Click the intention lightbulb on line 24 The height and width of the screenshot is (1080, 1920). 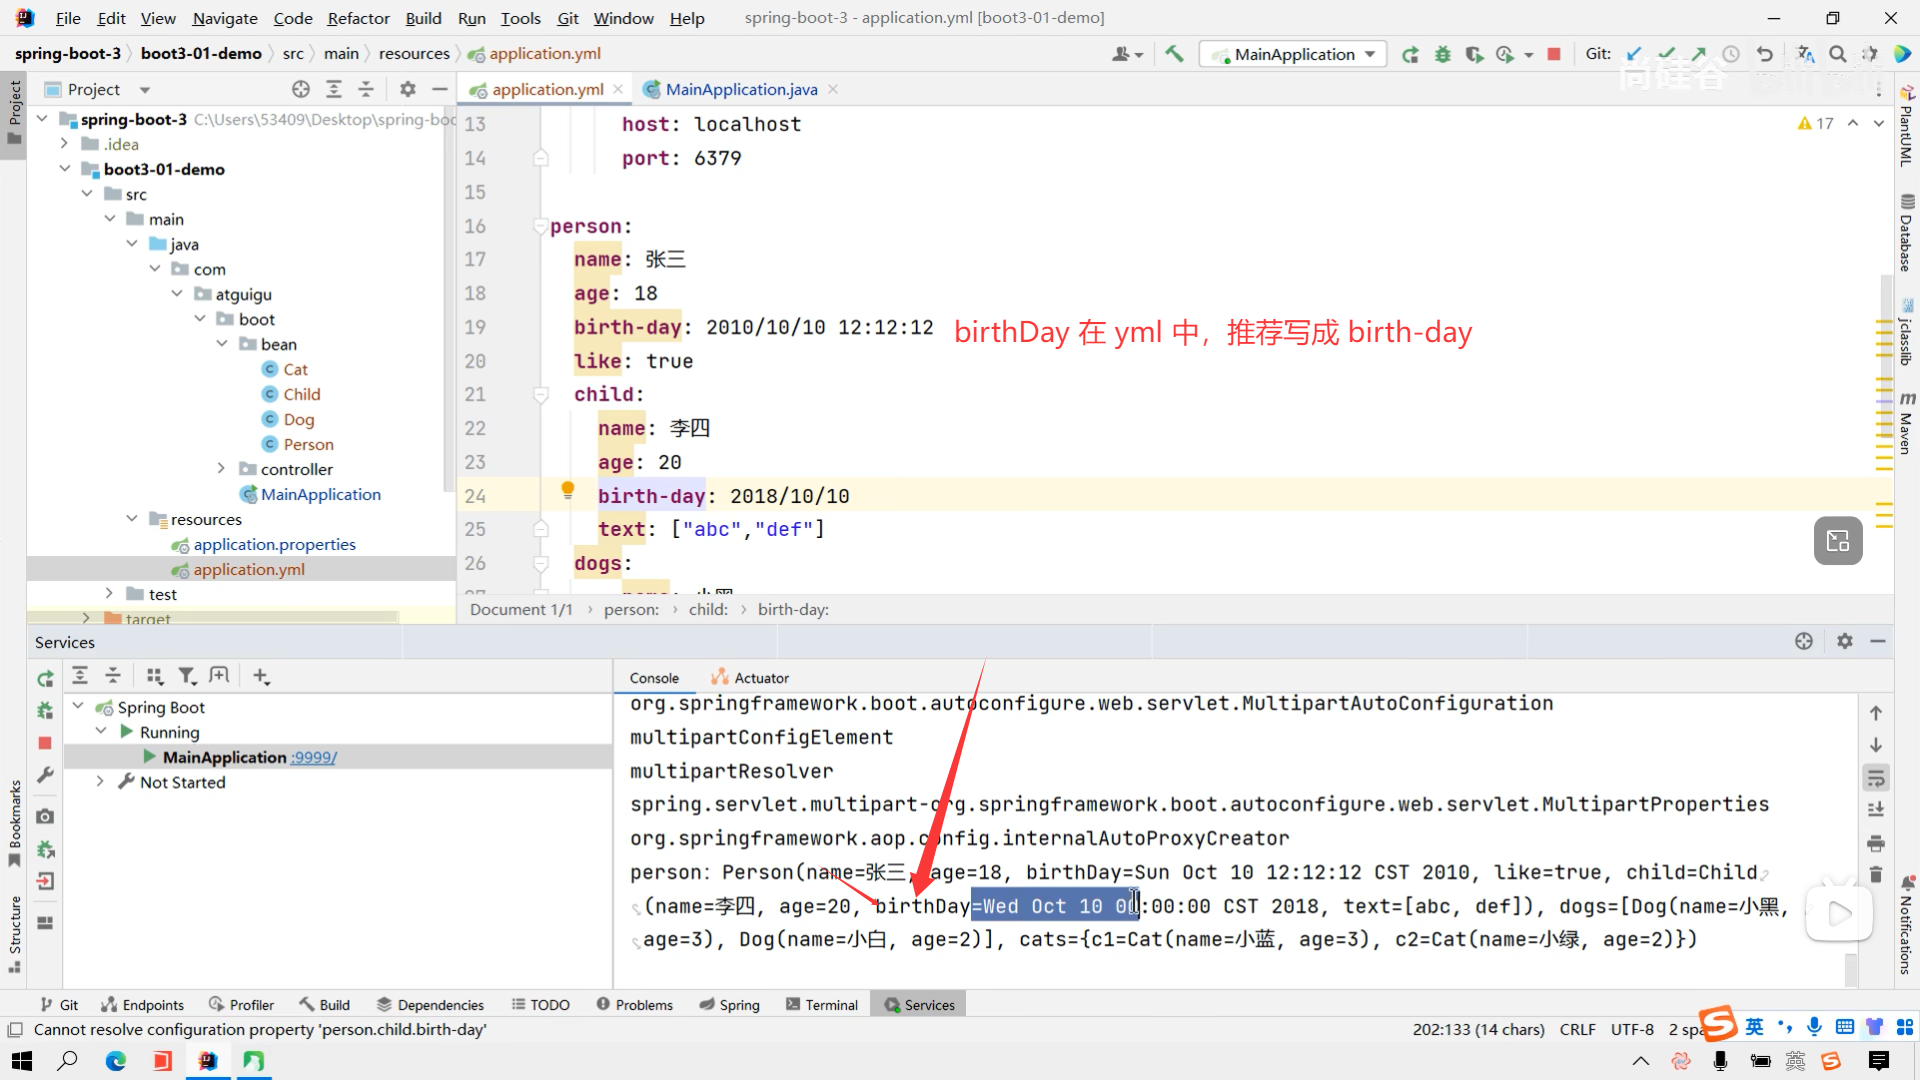[x=567, y=490]
